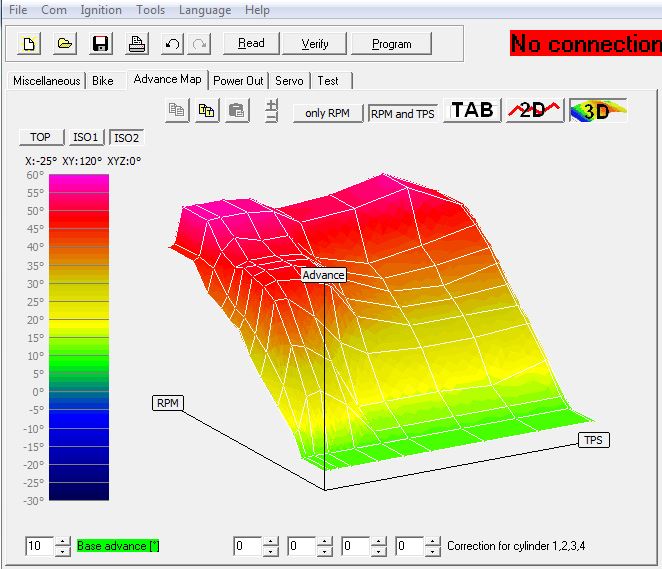The image size is (662, 569).
Task: Click 'Correction for cylinder 1,2,3,4' label
Action: point(516,546)
